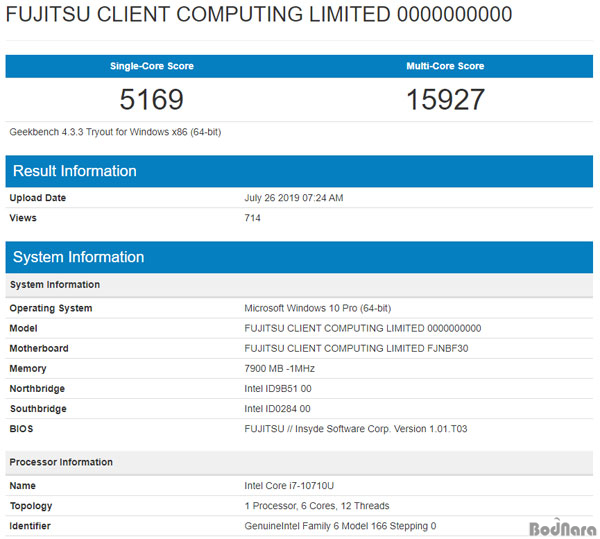Click the page title FUJITSU CLIENT COMPUTING LIMITED 0000000000

259,15
